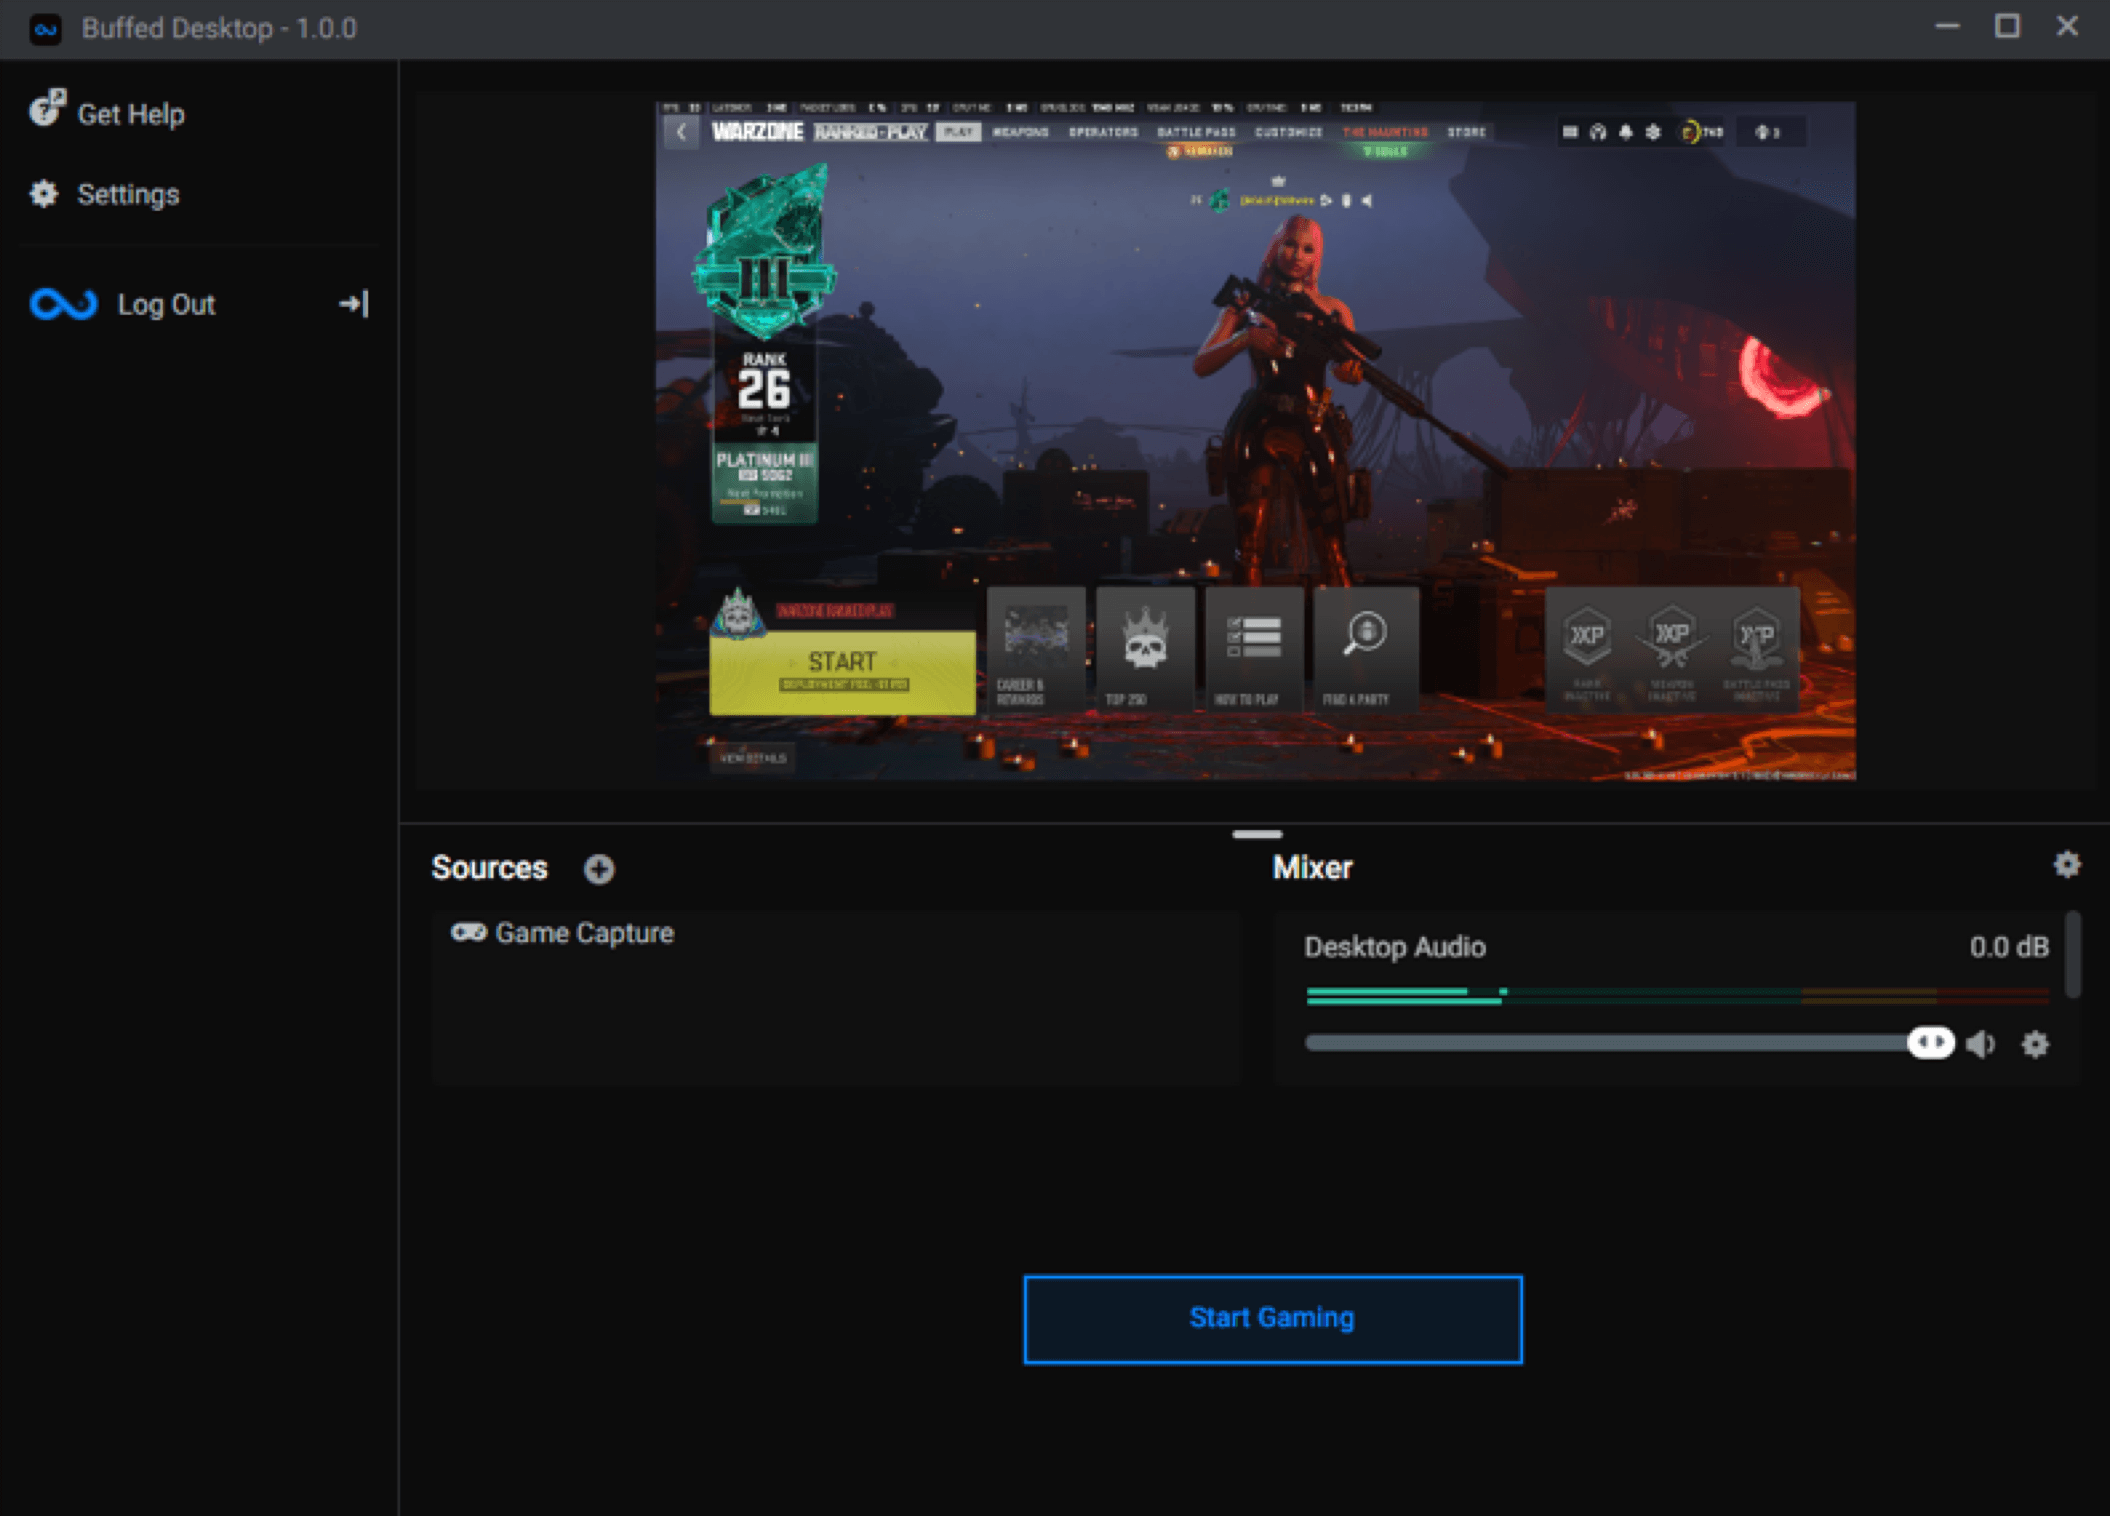2110x1516 pixels.
Task: Click the Mixer heading
Action: (1312, 868)
